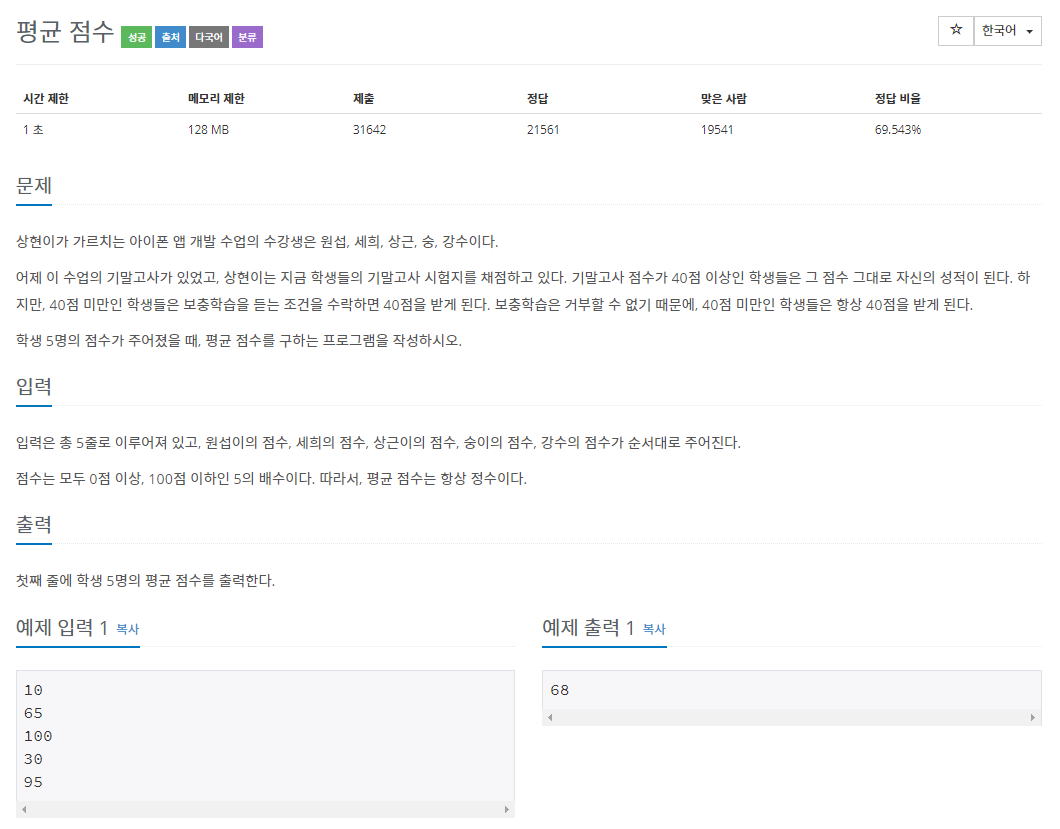The image size is (1060, 829).
Task: Click the sentence starting 학생 5명의 점수가
Action: click(x=239, y=341)
